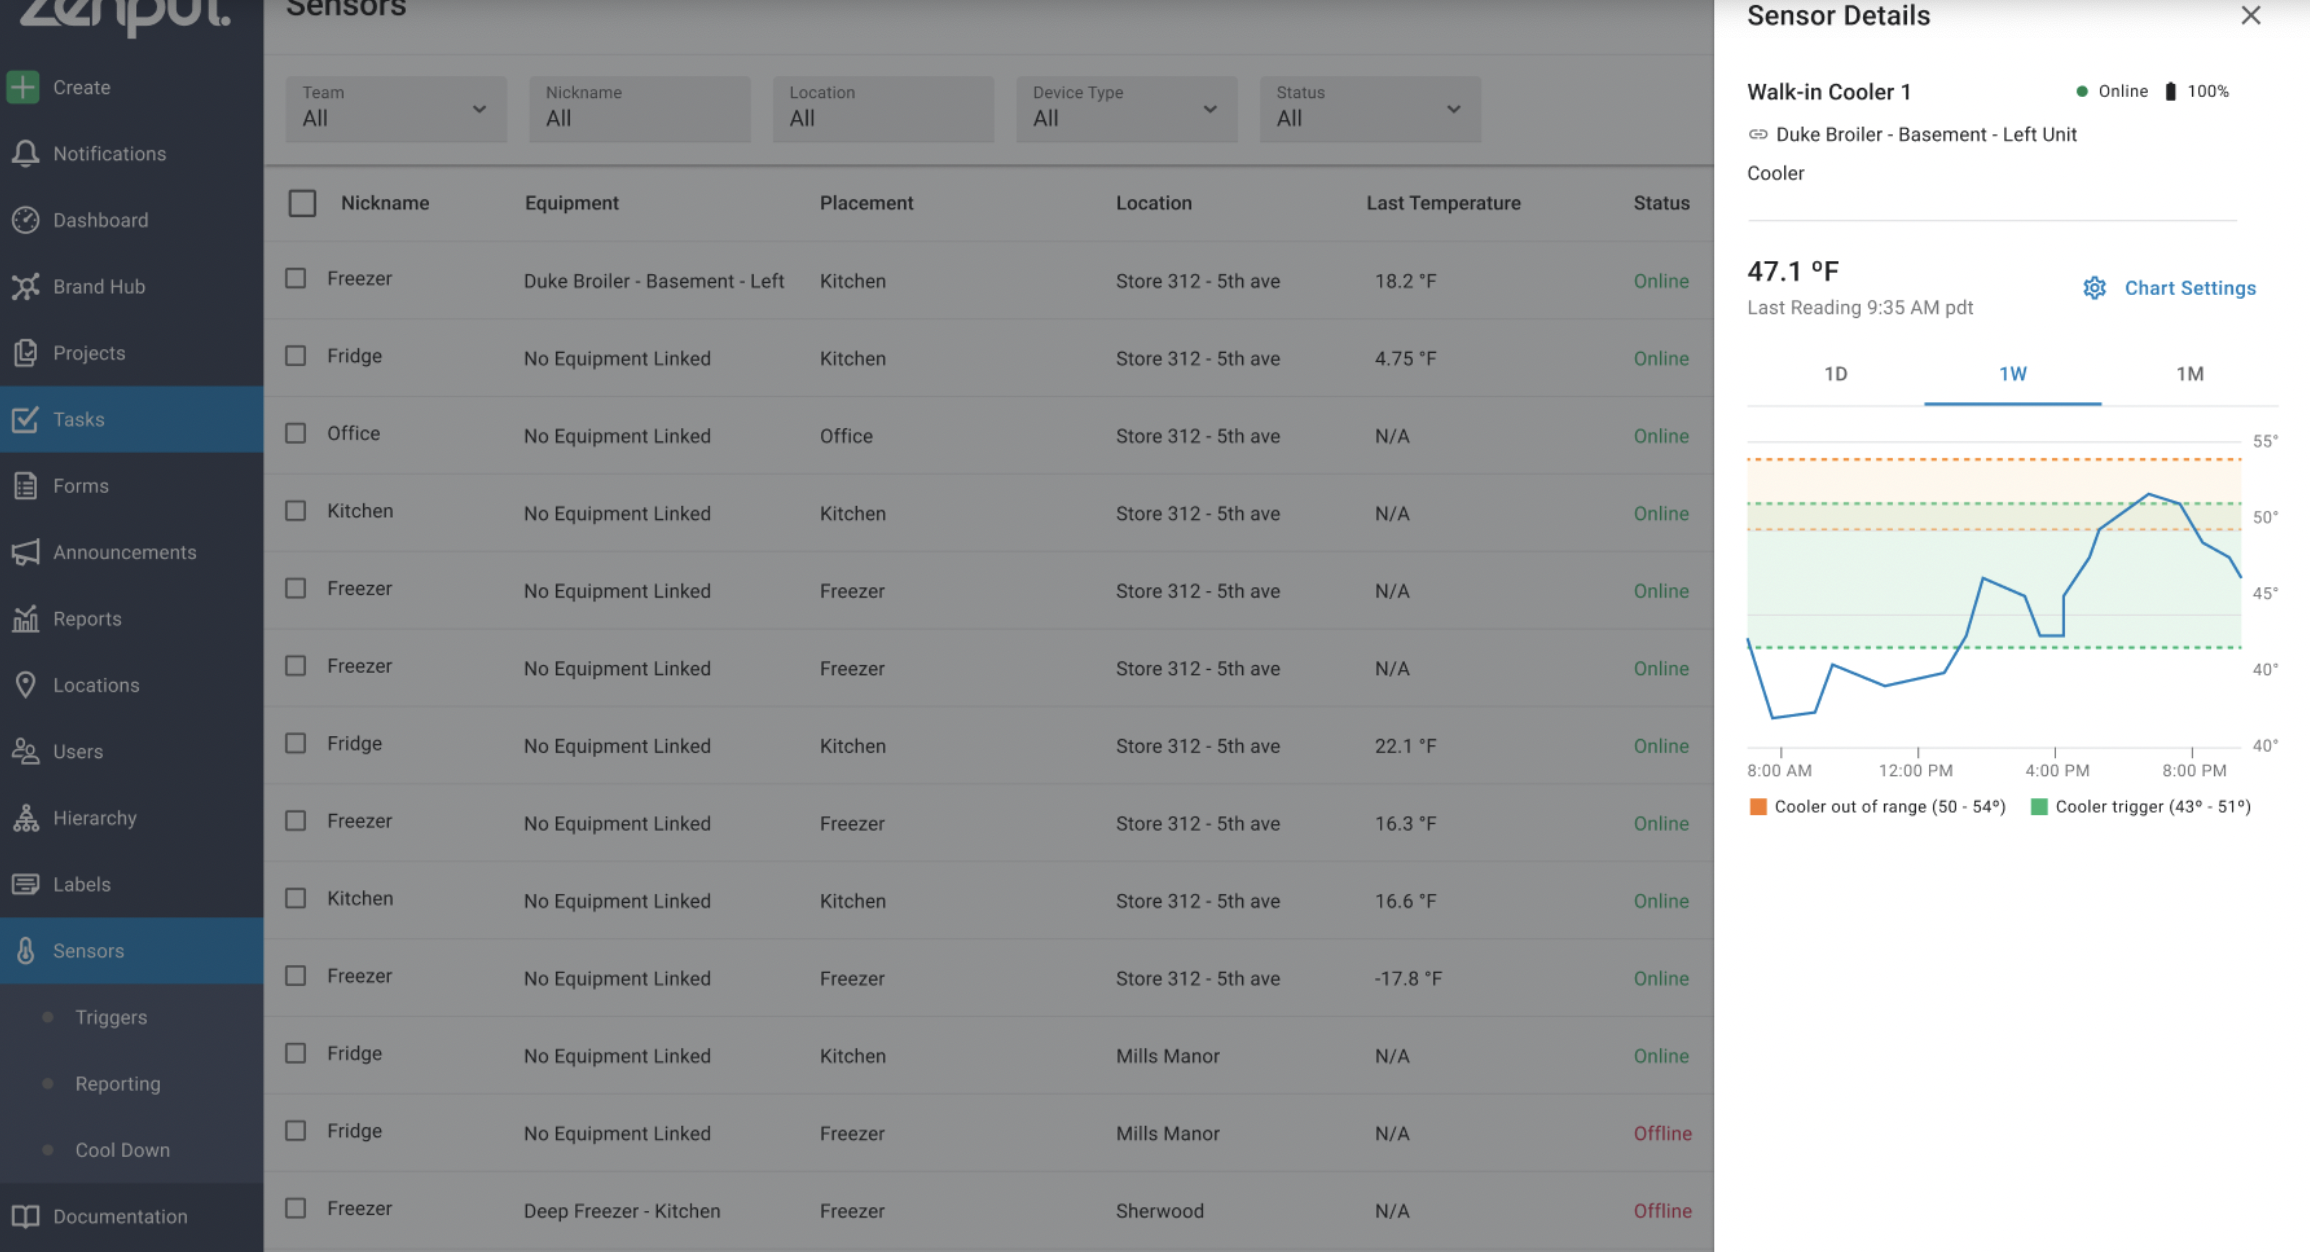This screenshot has width=2310, height=1252.
Task: Click the Status column header
Action: click(x=1661, y=203)
